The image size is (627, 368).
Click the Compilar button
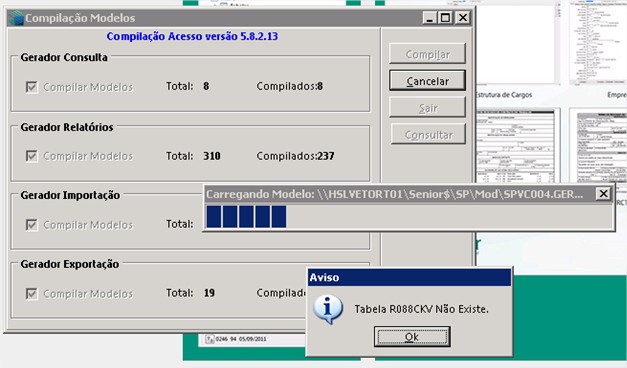[427, 54]
